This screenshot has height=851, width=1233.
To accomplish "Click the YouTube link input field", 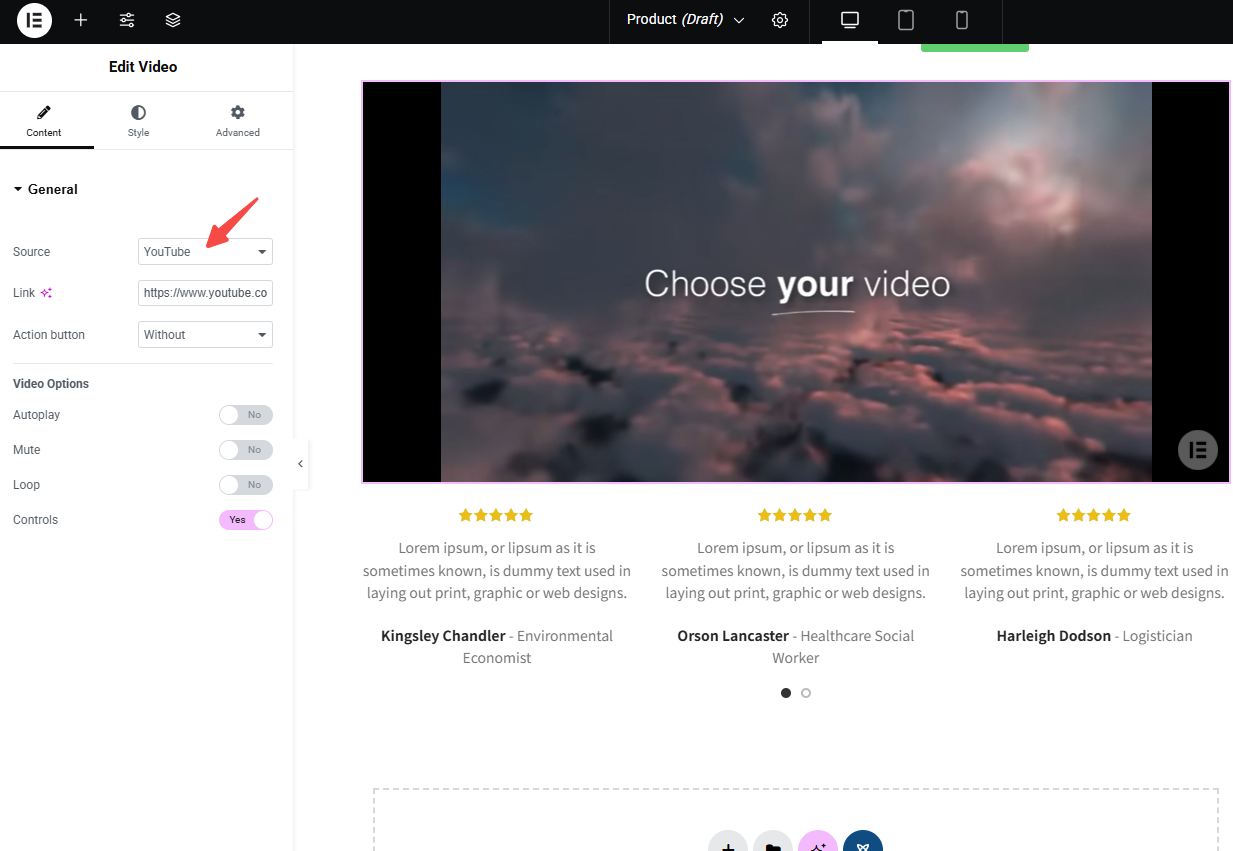I will (205, 293).
